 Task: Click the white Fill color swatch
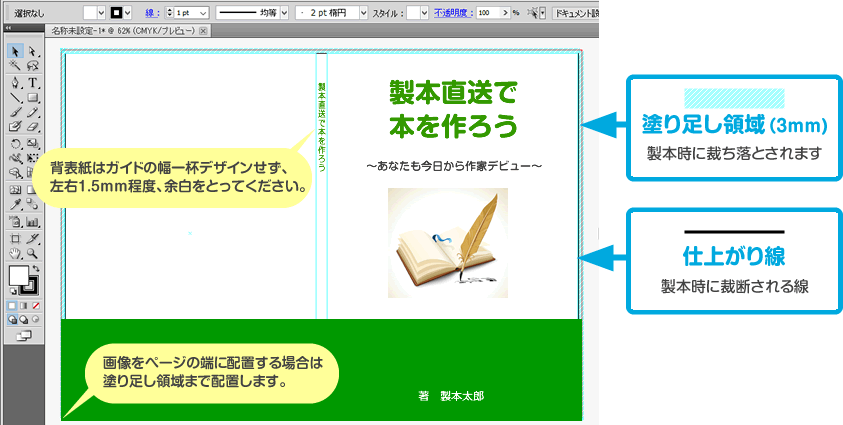(x=18, y=276)
